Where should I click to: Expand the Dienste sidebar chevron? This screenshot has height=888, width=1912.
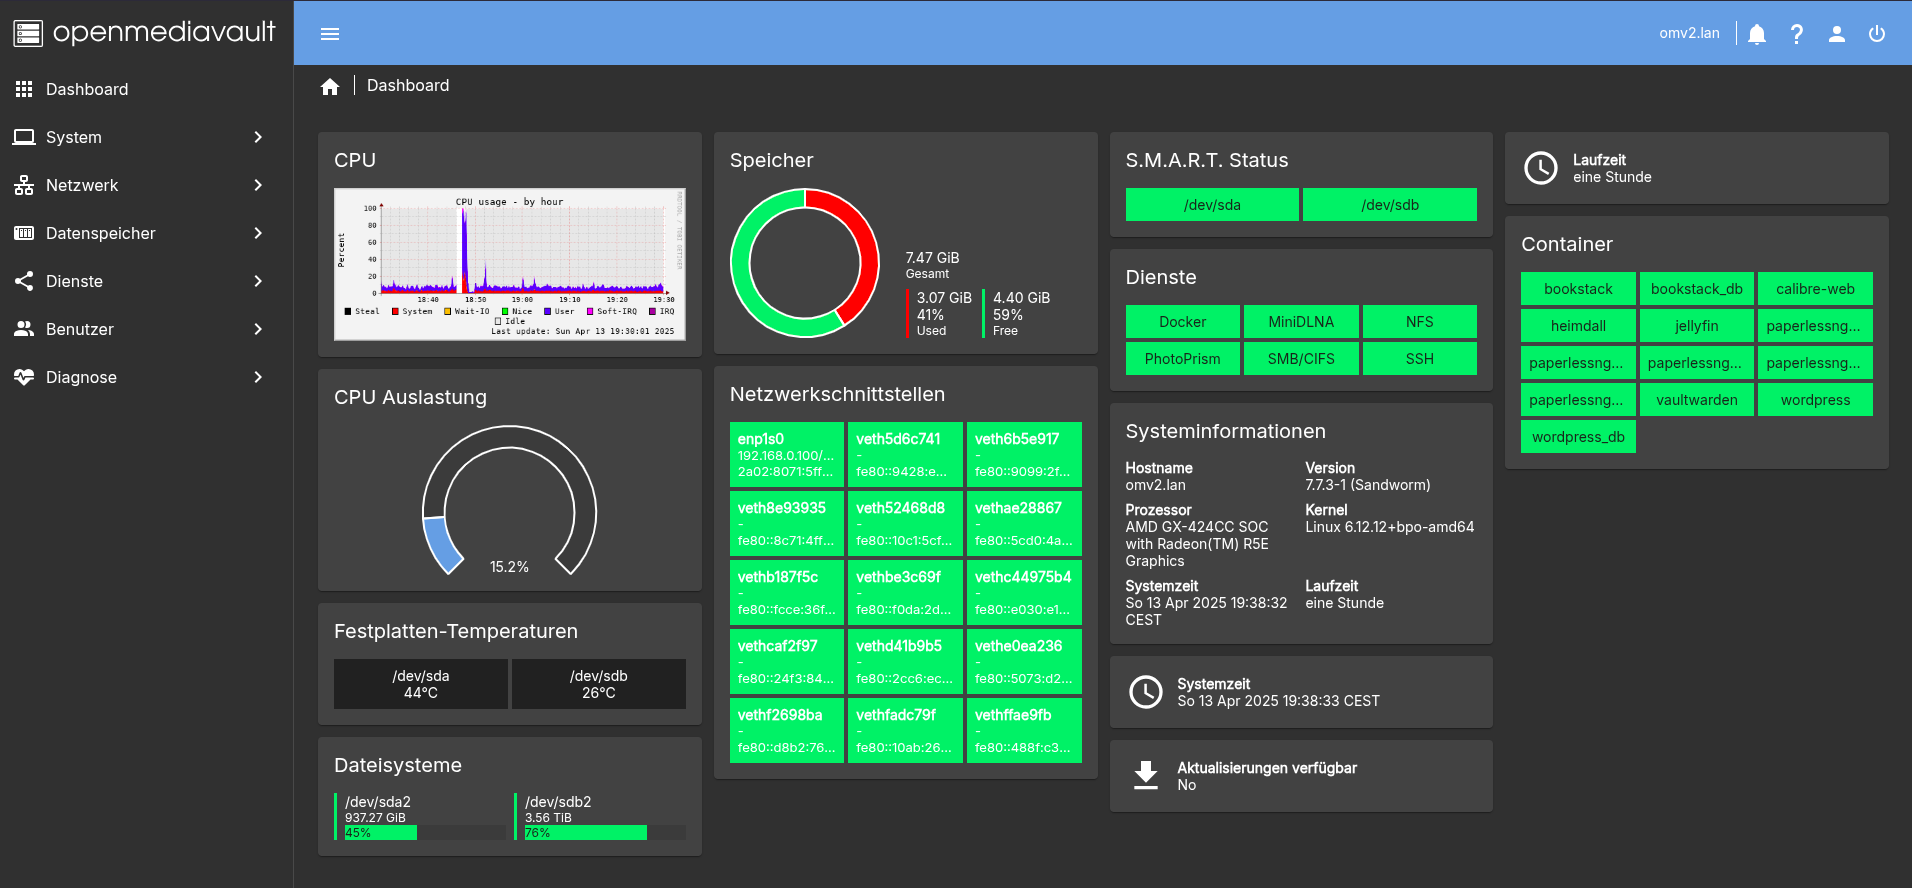(x=258, y=281)
